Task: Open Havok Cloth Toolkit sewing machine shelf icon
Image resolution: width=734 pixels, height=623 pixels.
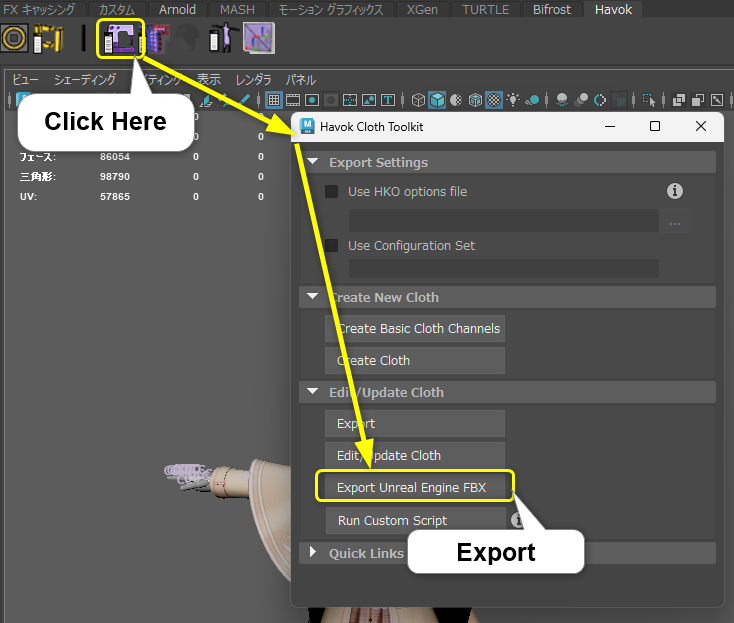Action: point(120,38)
